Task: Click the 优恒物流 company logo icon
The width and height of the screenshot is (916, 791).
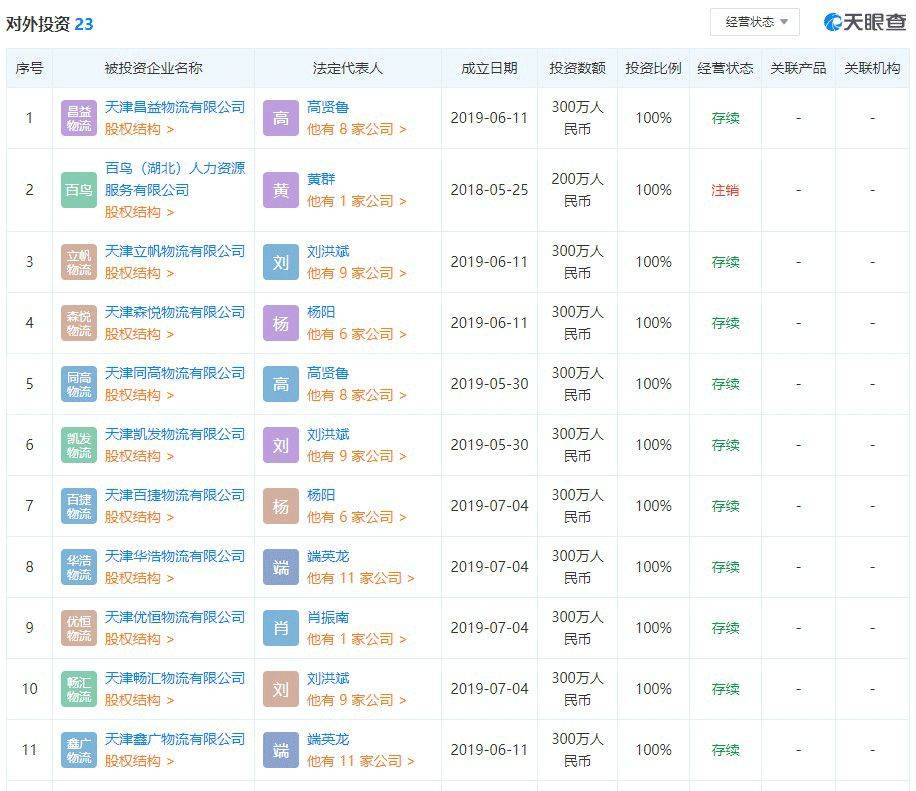Action: click(x=79, y=628)
